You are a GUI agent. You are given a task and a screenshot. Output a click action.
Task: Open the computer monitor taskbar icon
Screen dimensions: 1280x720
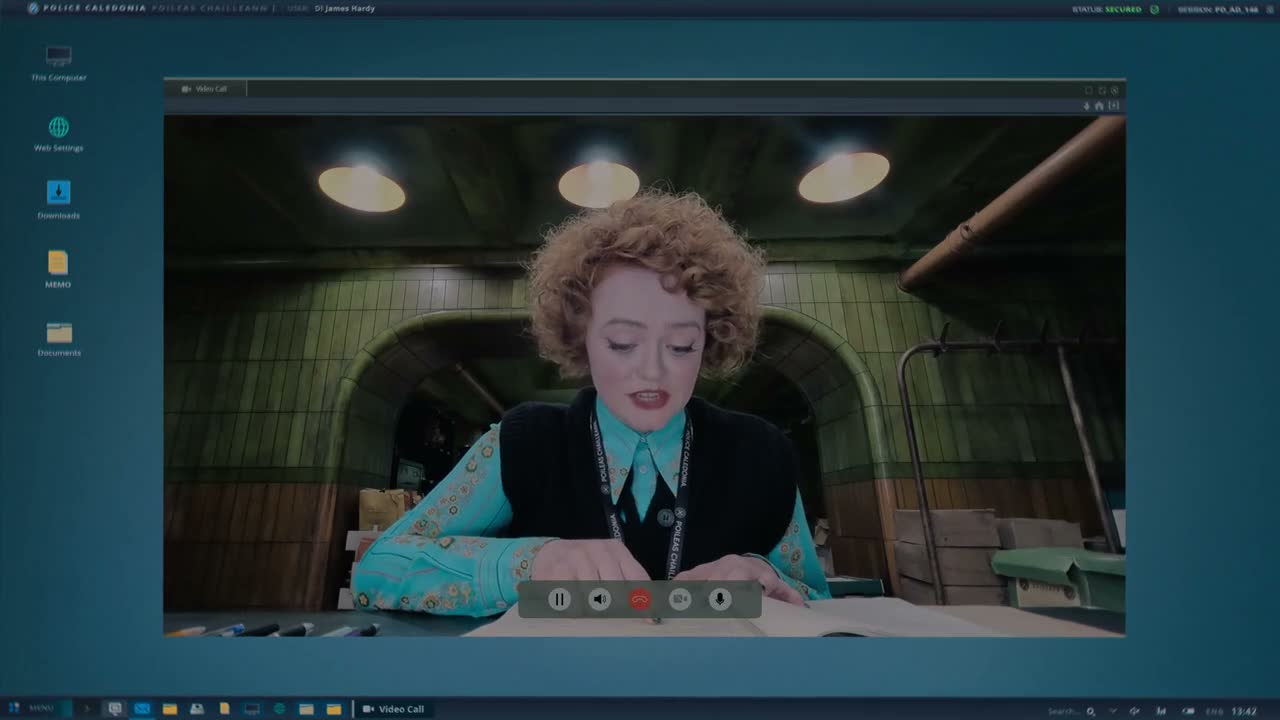252,709
